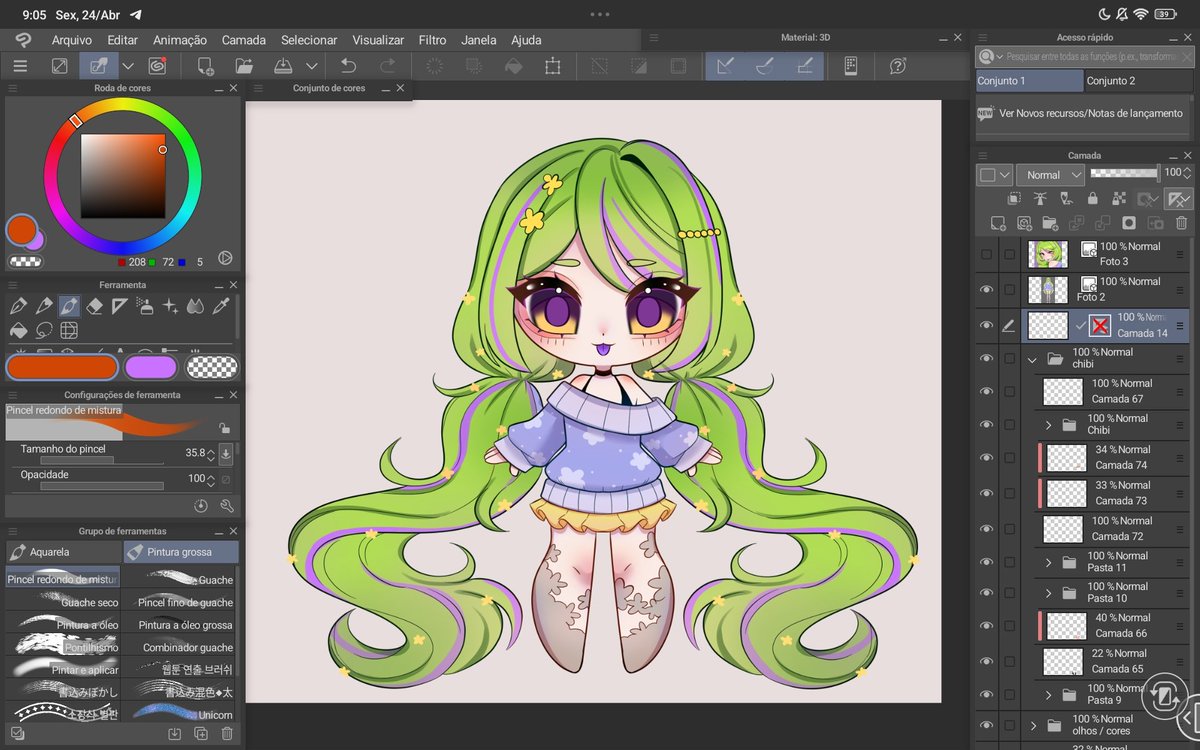
Task: Toggle Snap to special ruler icon
Action: [765, 66]
